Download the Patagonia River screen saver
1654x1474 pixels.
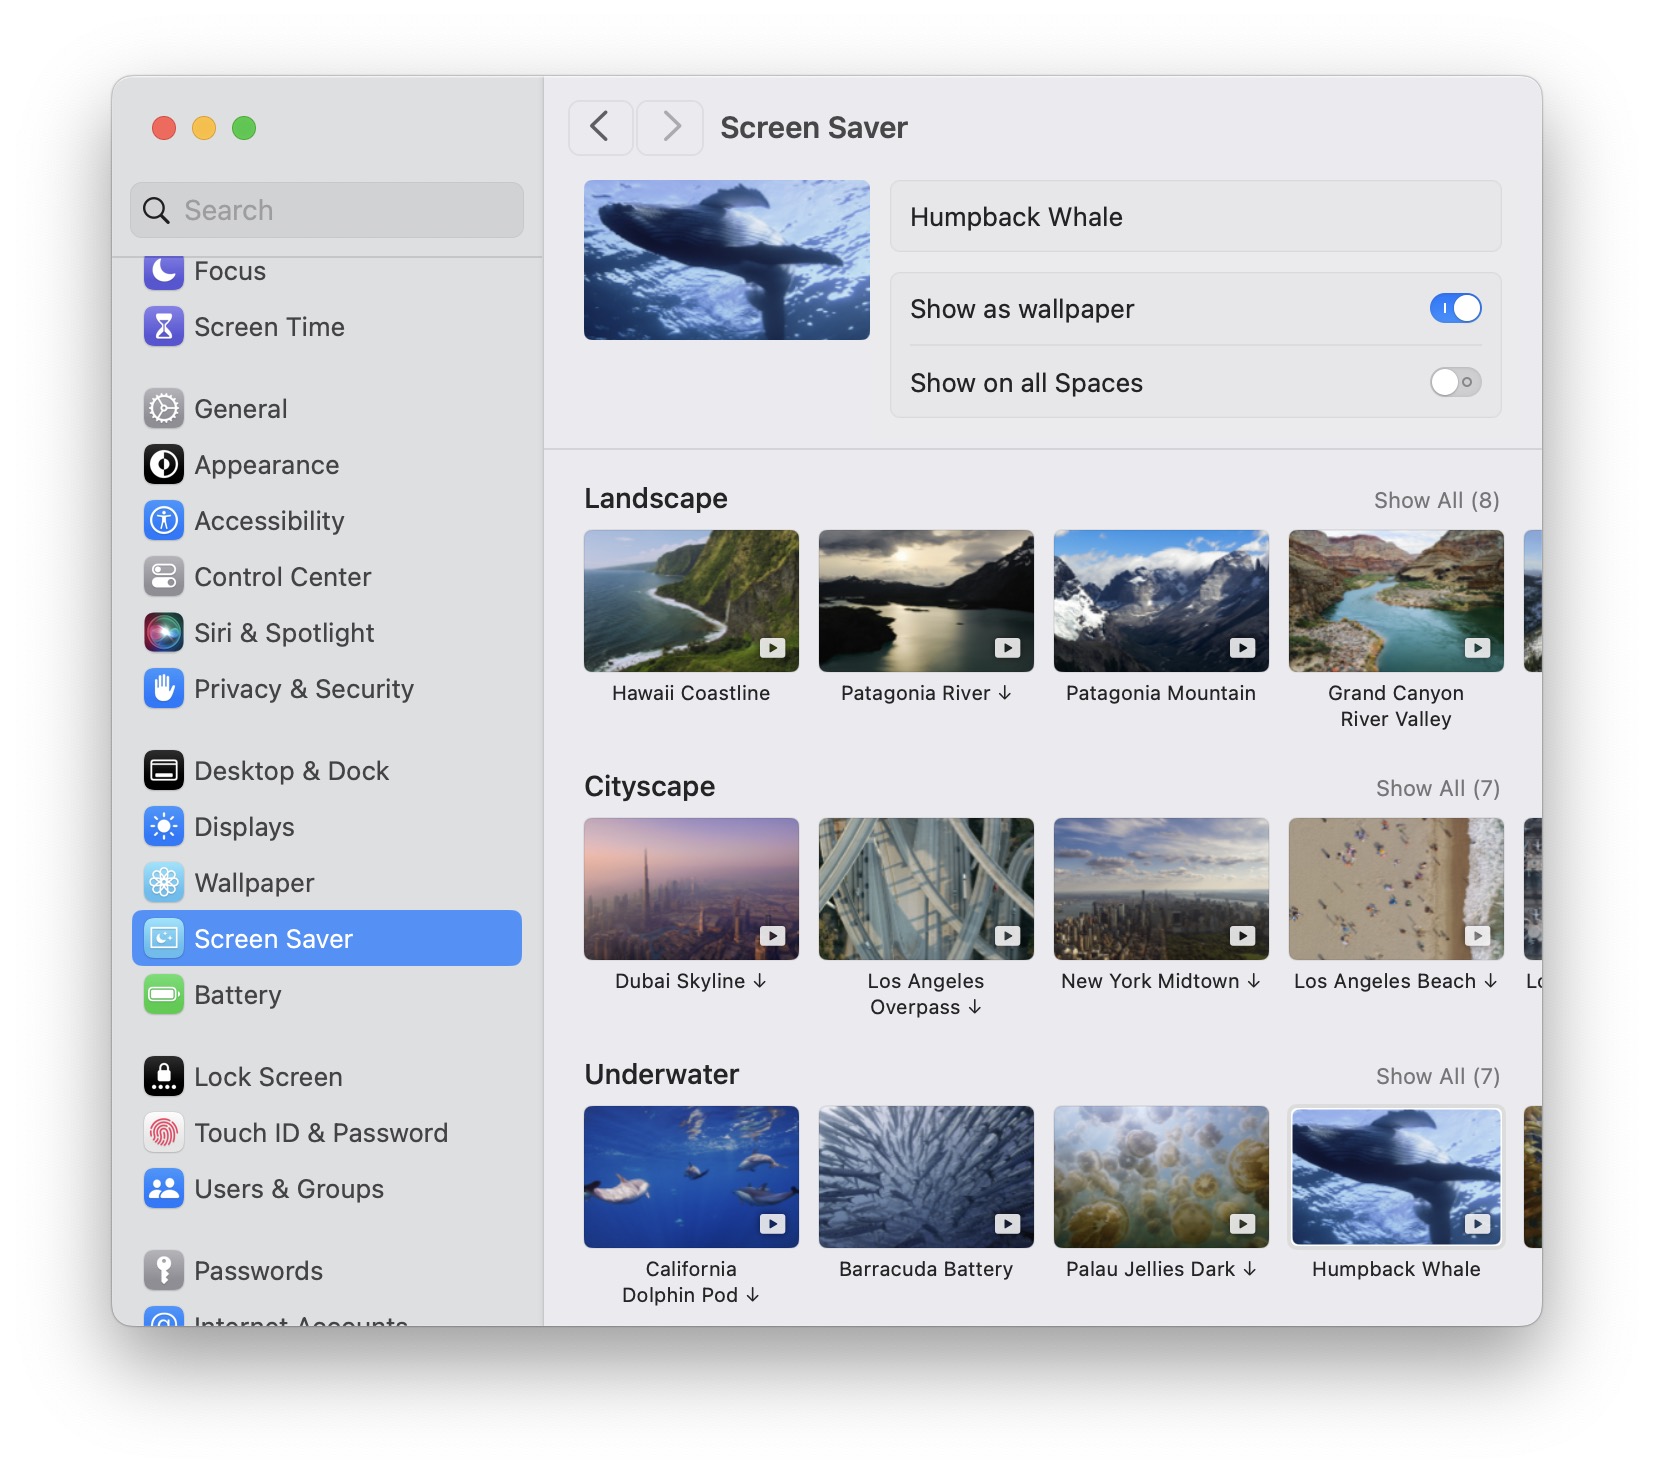click(1004, 693)
